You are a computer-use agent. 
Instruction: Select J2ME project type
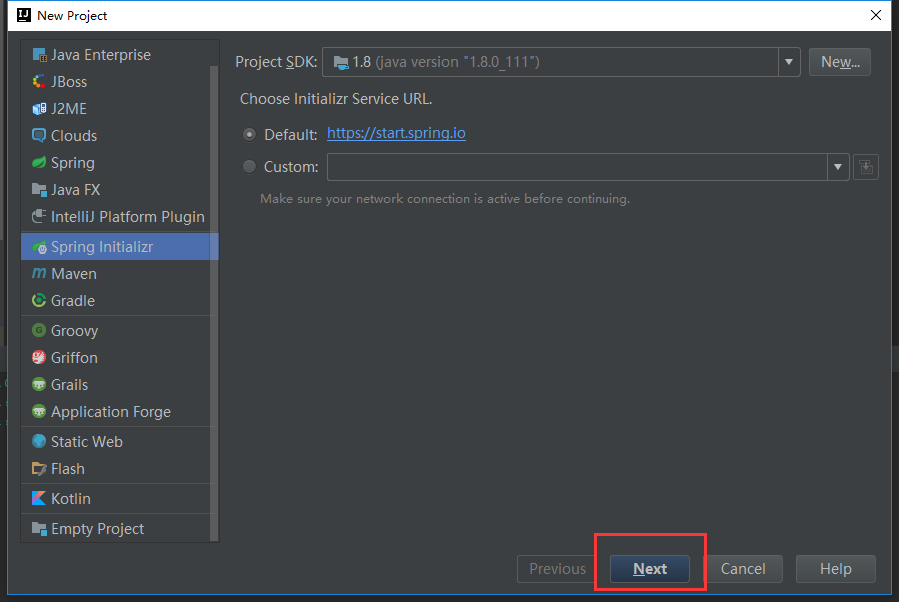(115, 109)
